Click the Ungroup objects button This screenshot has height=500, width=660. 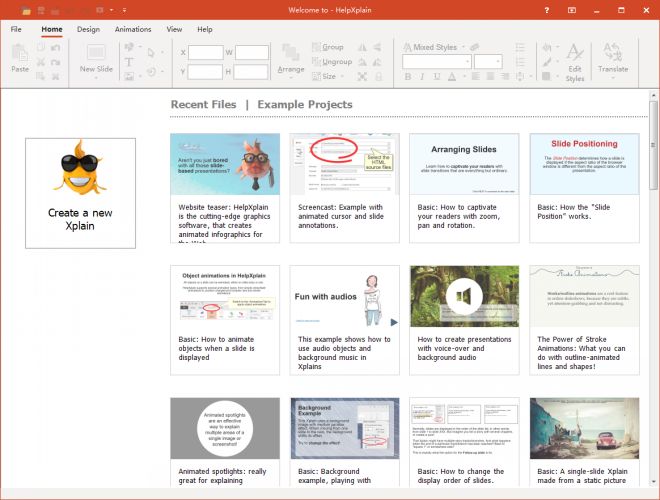pyautogui.click(x=332, y=62)
